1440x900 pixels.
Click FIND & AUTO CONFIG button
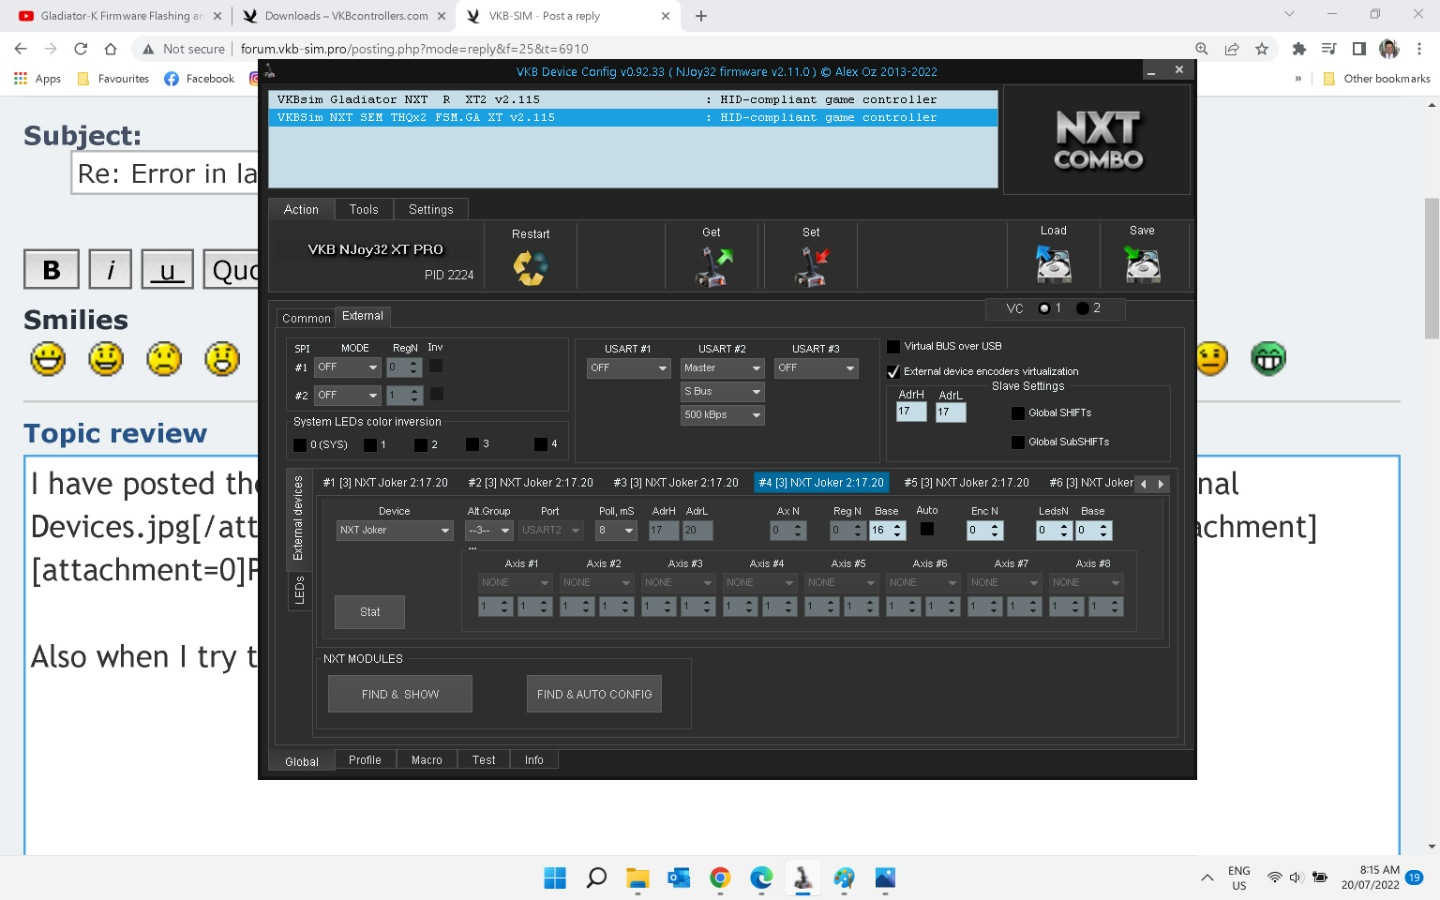594,694
